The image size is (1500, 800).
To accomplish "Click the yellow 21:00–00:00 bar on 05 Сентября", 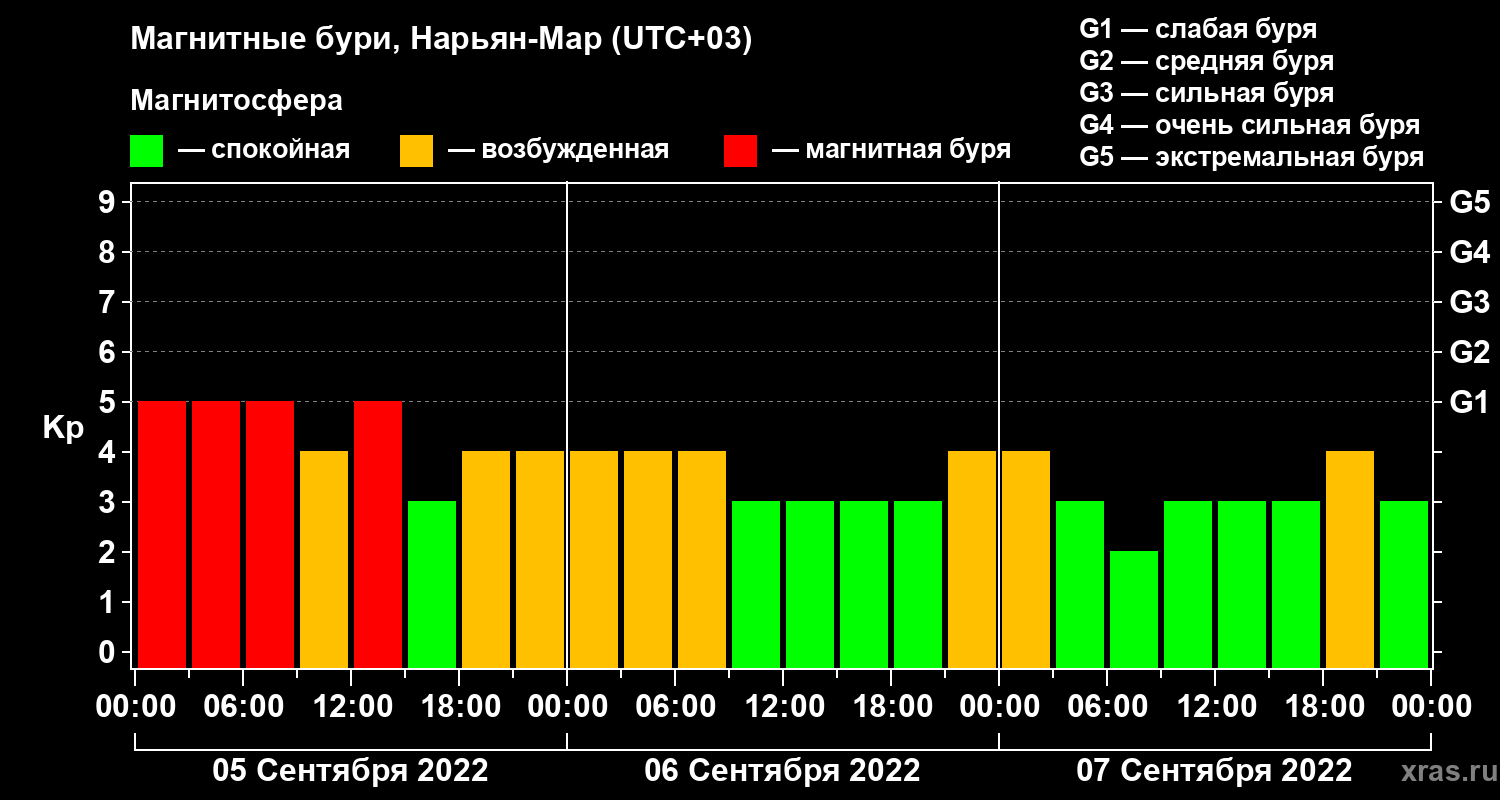I will pyautogui.click(x=540, y=559).
